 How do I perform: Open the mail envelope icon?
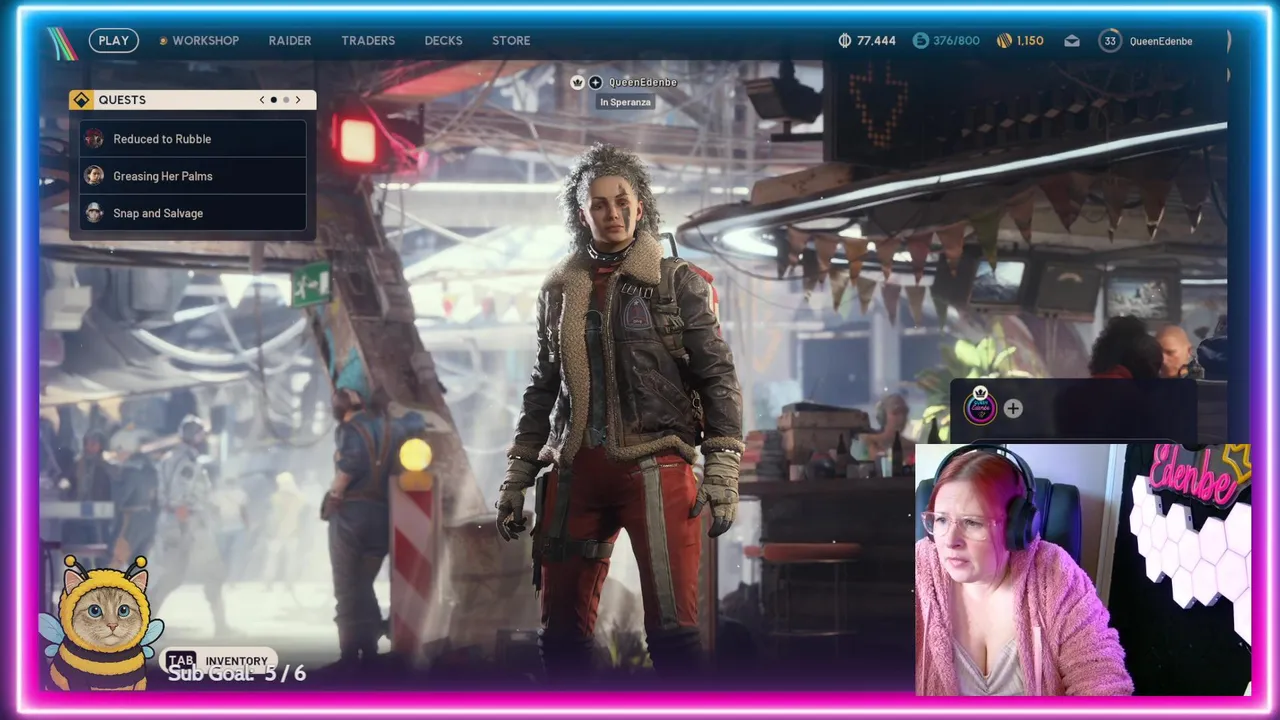[x=1072, y=41]
